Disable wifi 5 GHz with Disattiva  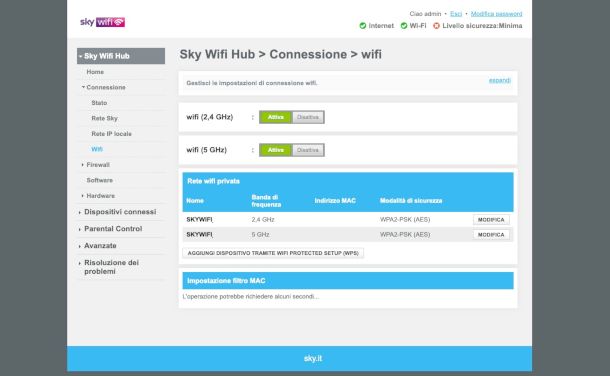pyautogui.click(x=308, y=150)
